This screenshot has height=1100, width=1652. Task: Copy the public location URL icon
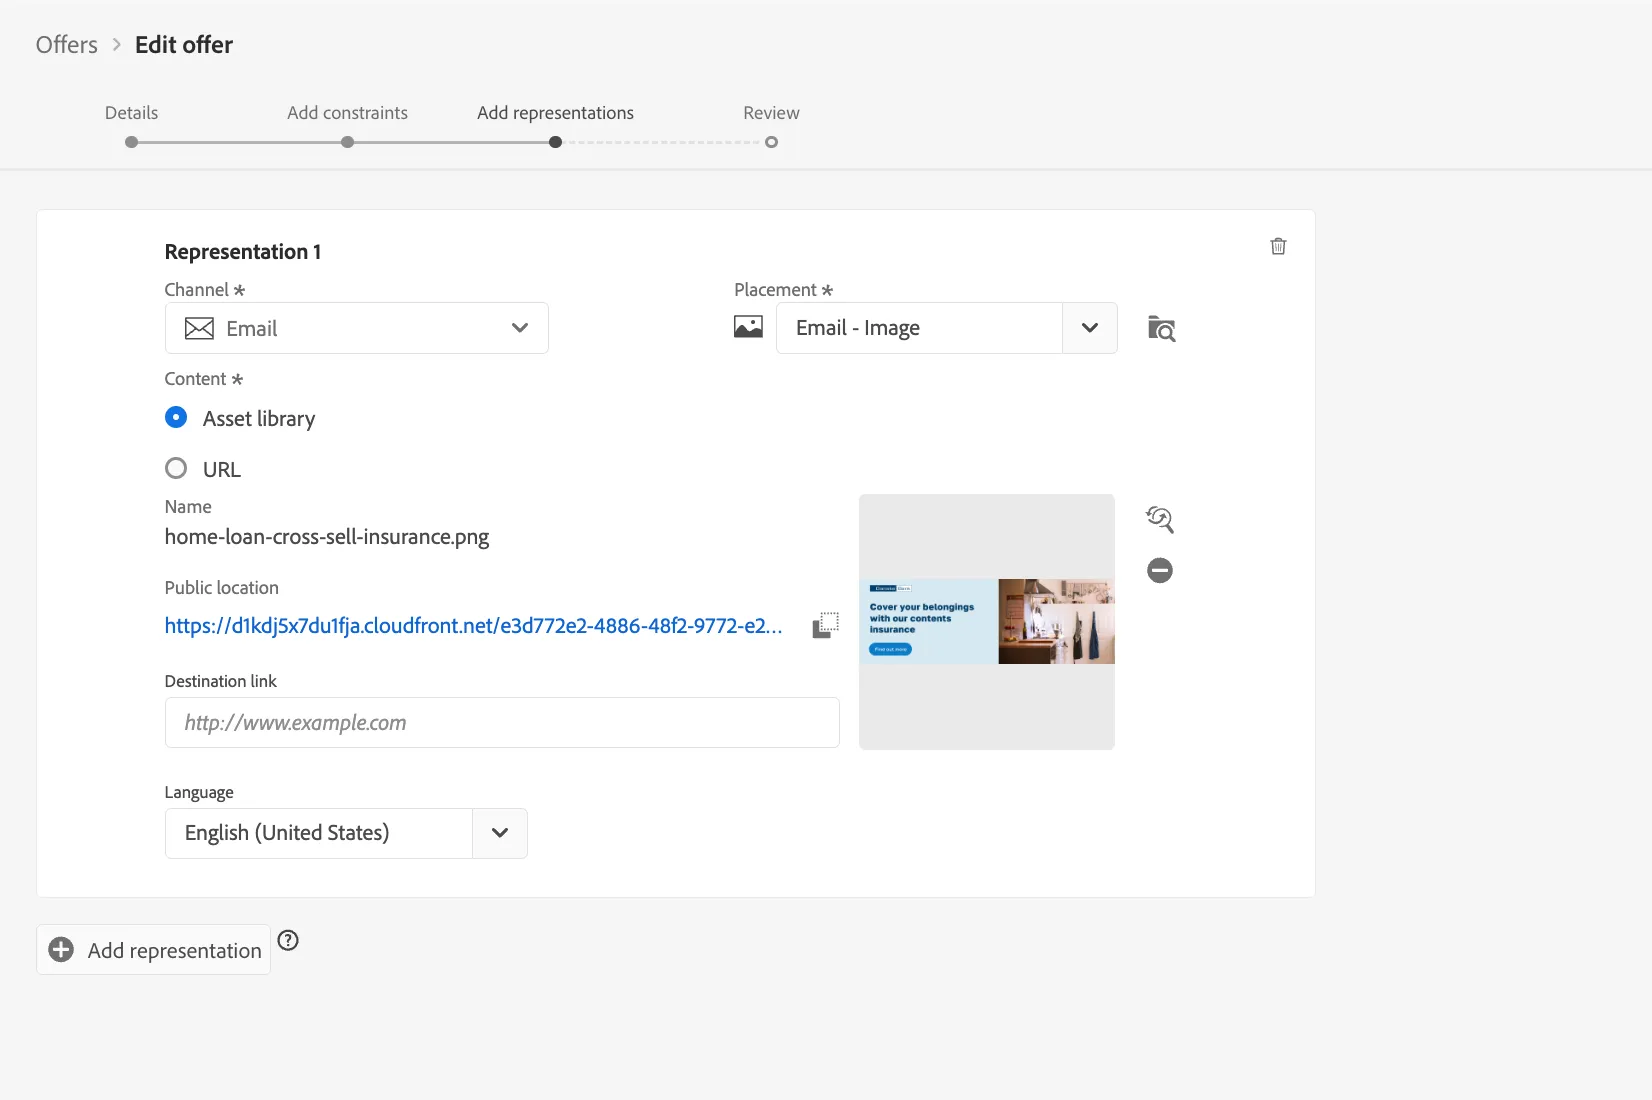pos(825,625)
